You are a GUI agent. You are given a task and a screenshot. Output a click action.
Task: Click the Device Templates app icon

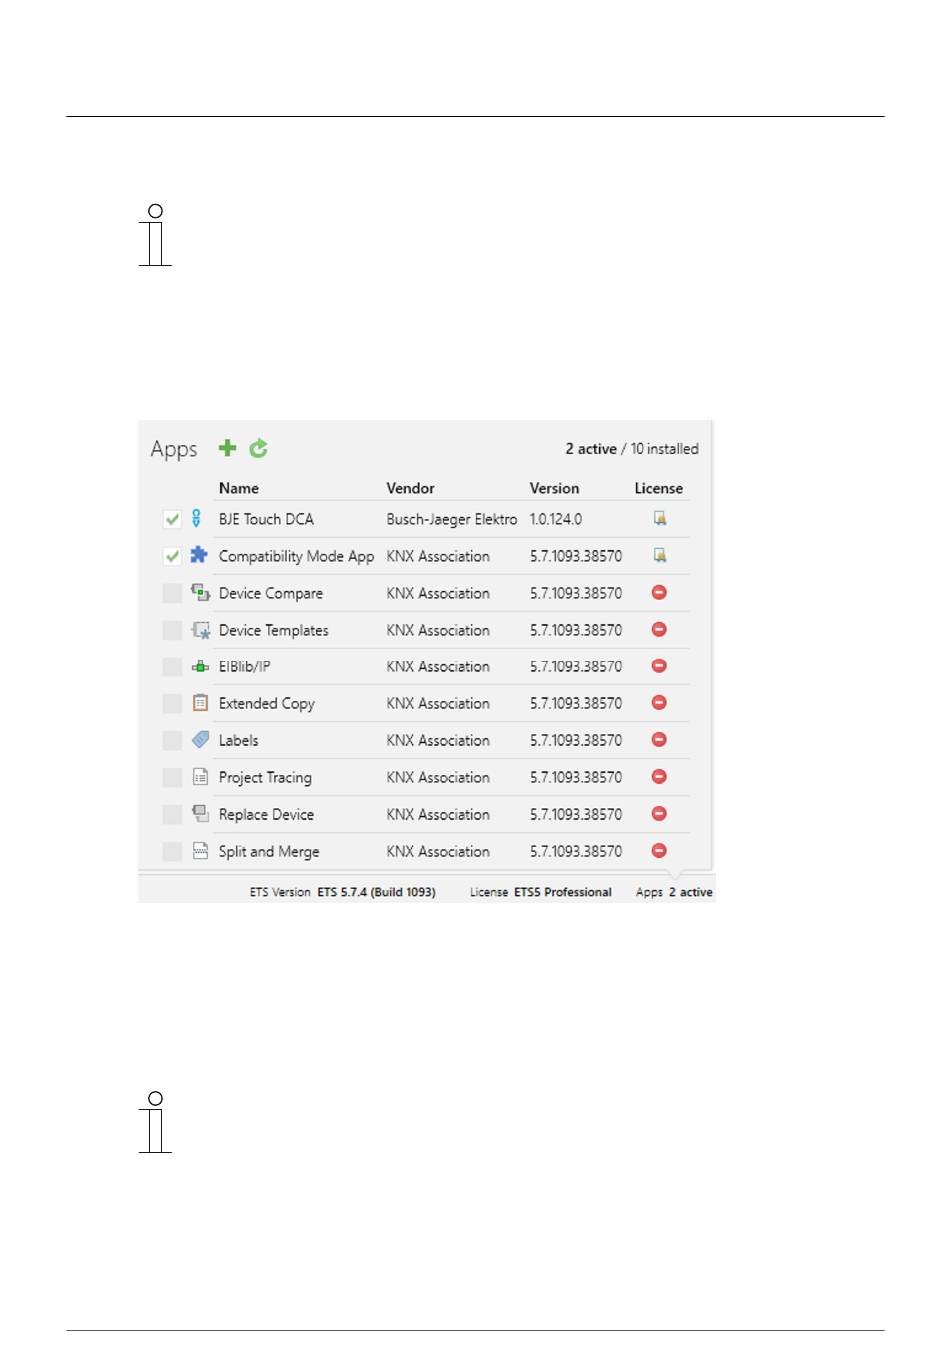pyautogui.click(x=201, y=630)
